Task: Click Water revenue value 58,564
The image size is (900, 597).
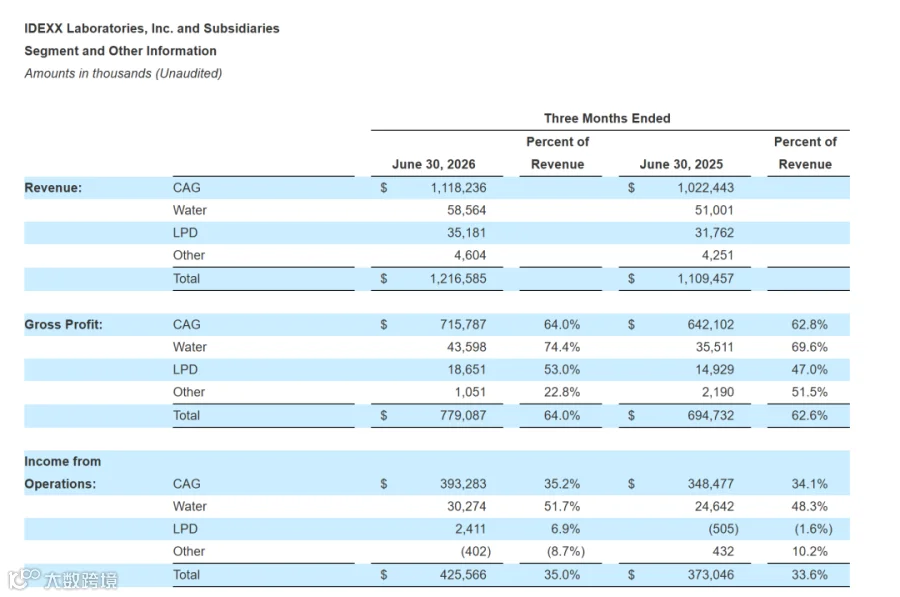Action: point(466,210)
